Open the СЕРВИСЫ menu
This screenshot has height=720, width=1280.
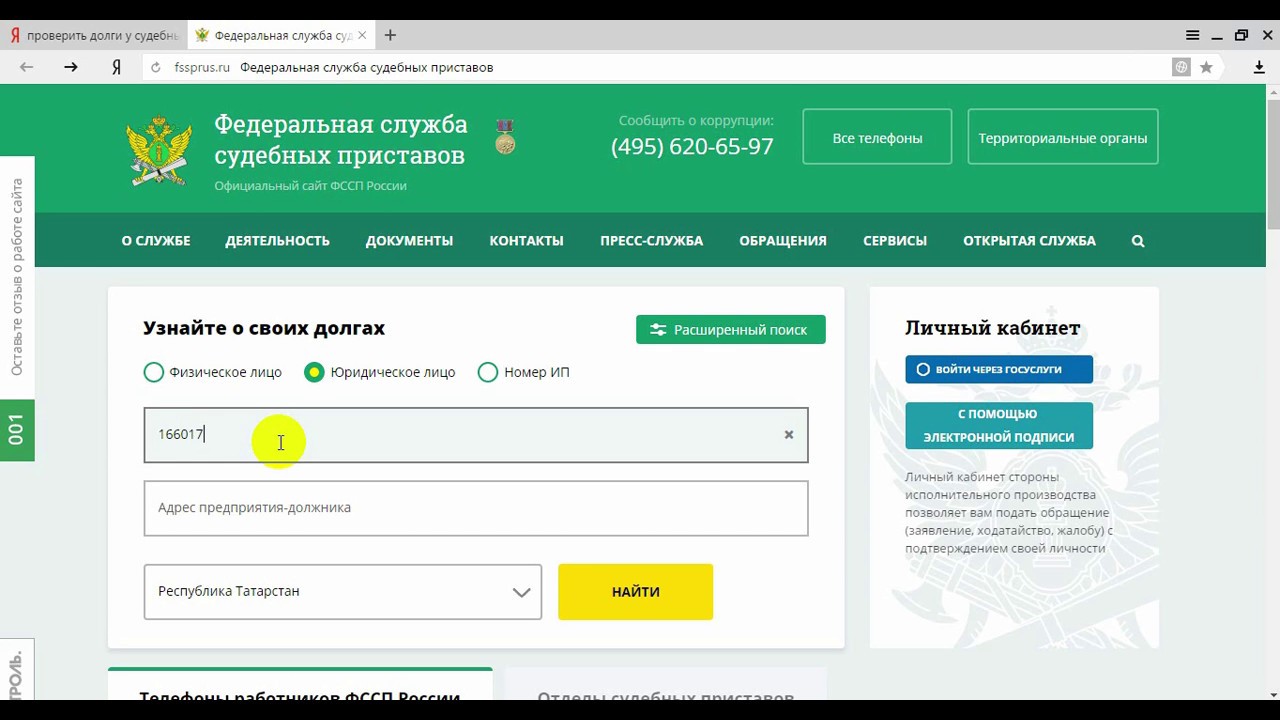[895, 241]
